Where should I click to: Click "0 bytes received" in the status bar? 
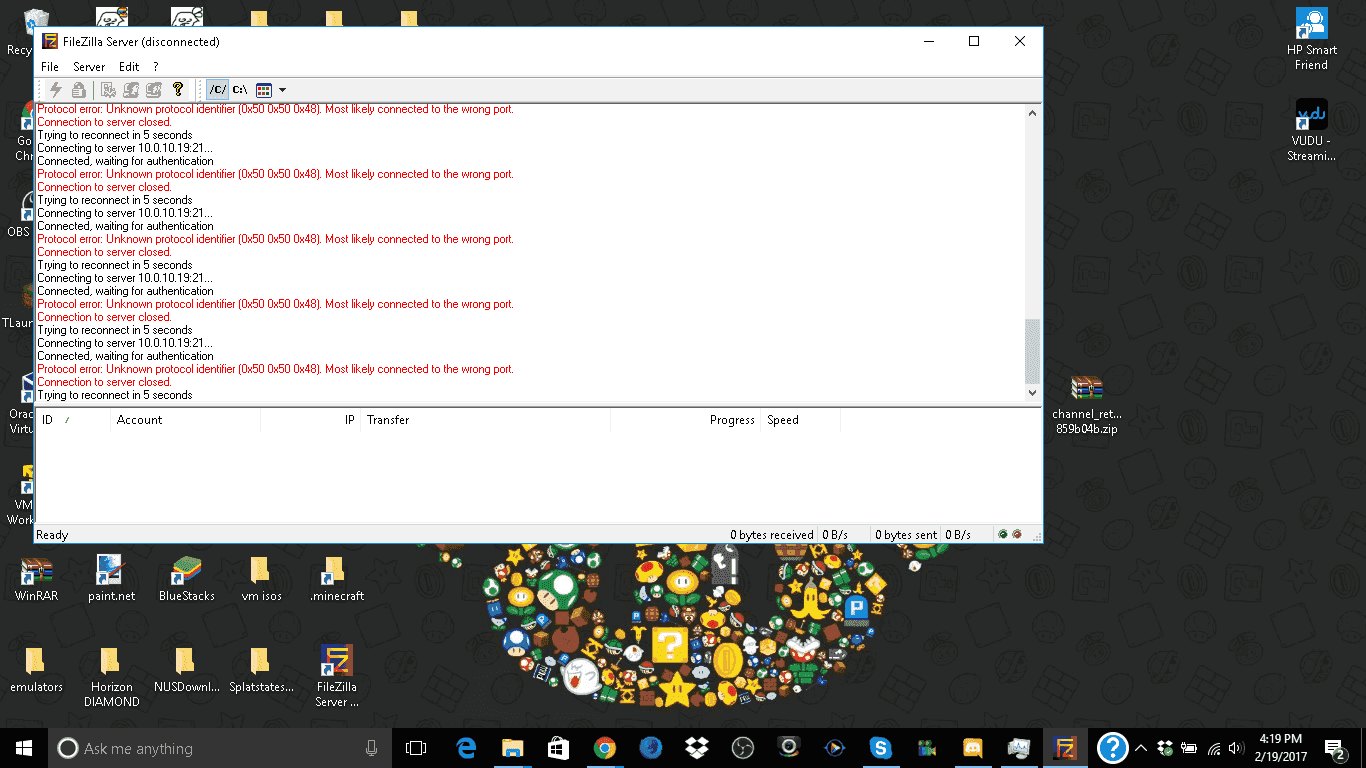(x=771, y=535)
